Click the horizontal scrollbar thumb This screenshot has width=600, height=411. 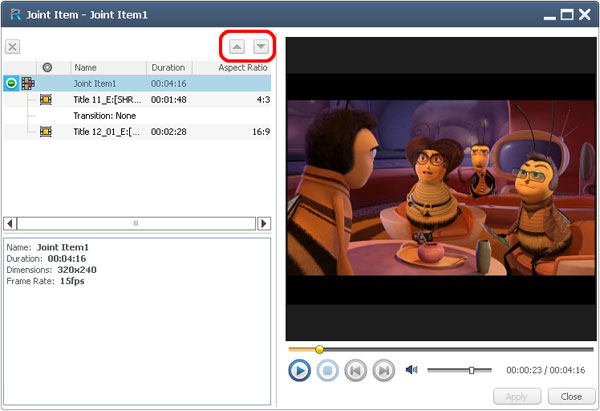pyautogui.click(x=136, y=223)
